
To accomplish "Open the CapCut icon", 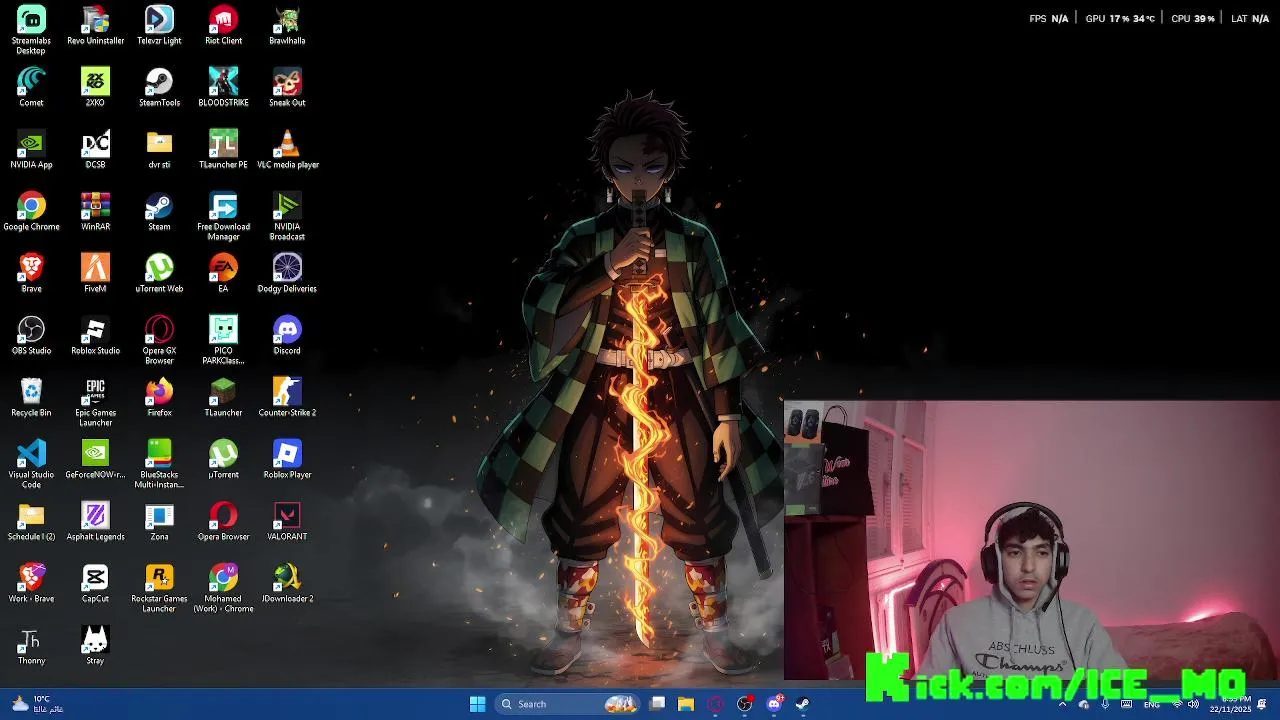I will [x=95, y=584].
